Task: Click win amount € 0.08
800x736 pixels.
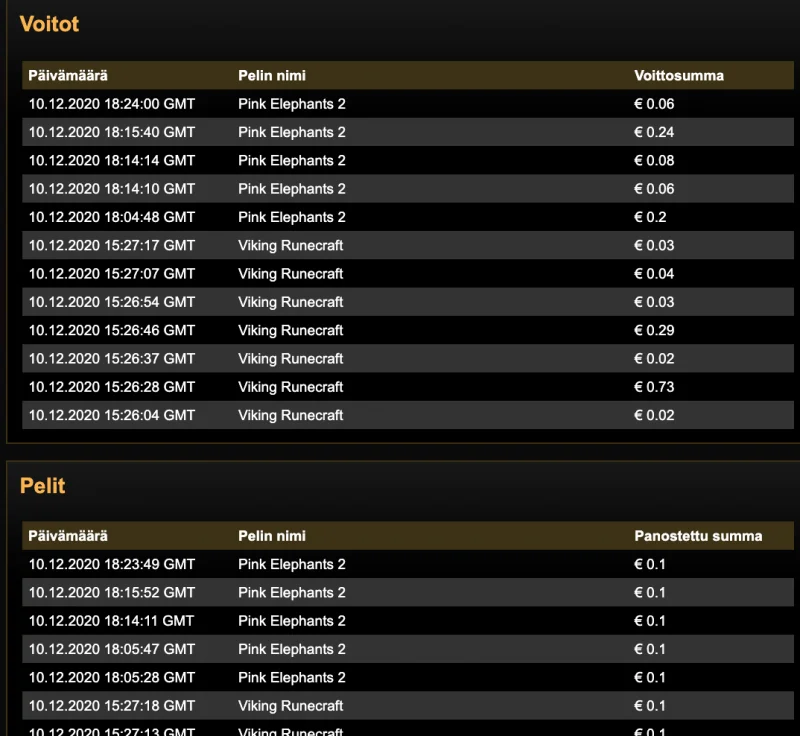Action: [654, 161]
